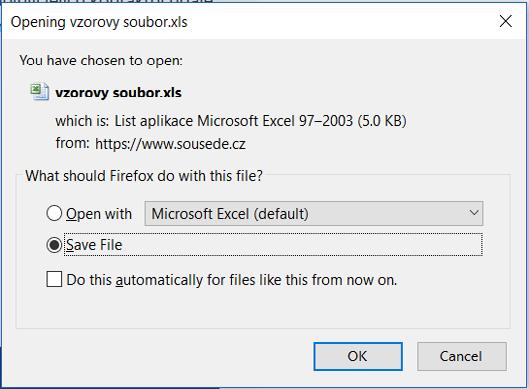Confirm the download with OK

point(358,356)
